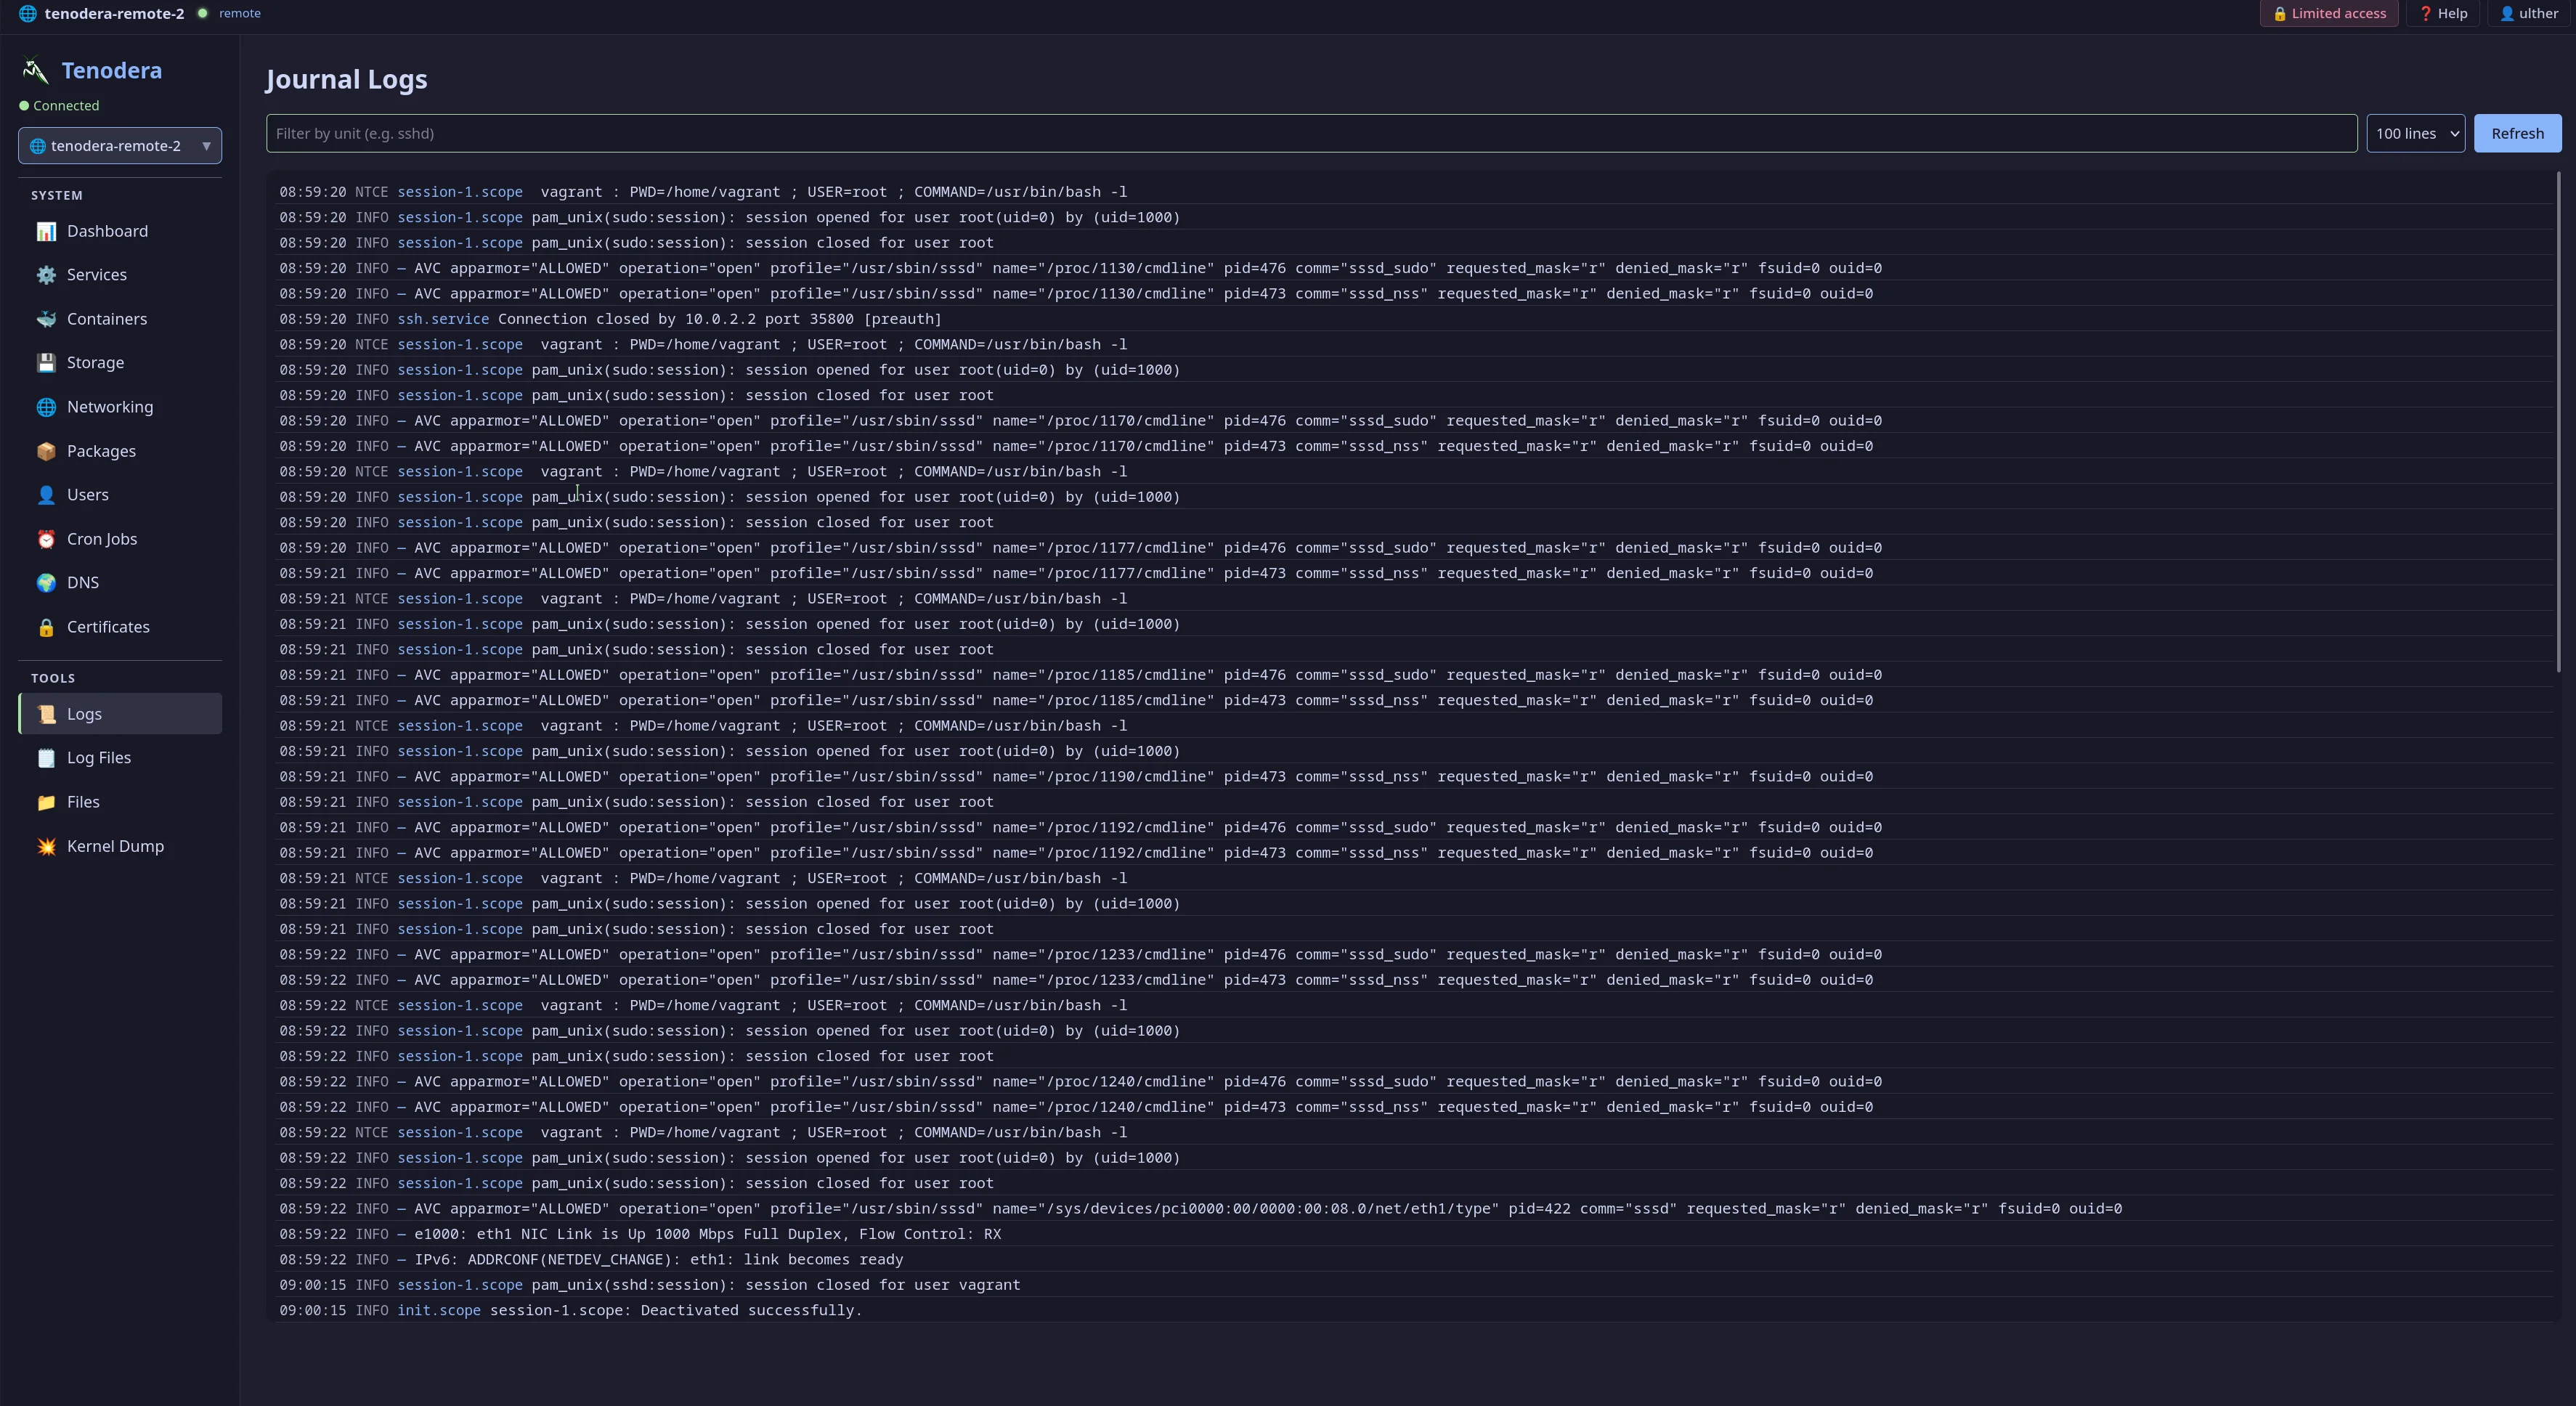Click the /proc/1233/cmdline sssd_nss log line

[1414, 980]
